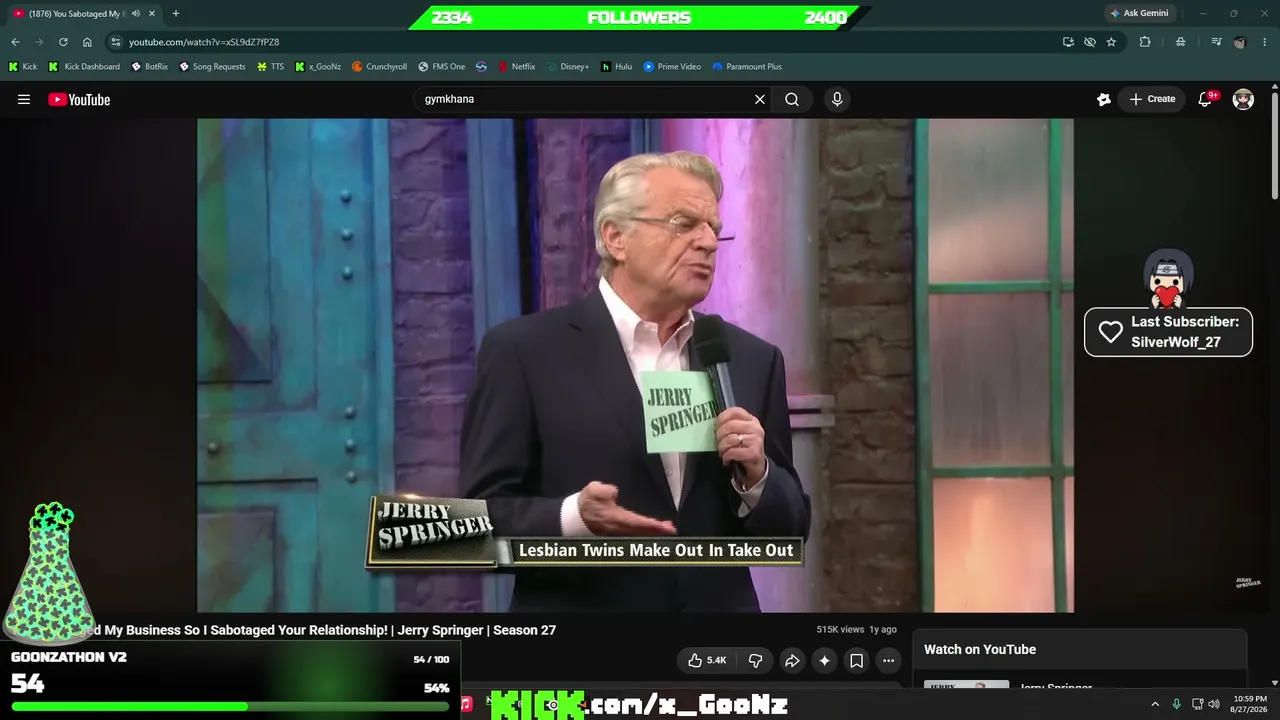The image size is (1280, 720).
Task: Dislike the Jerry Springer video
Action: click(756, 660)
